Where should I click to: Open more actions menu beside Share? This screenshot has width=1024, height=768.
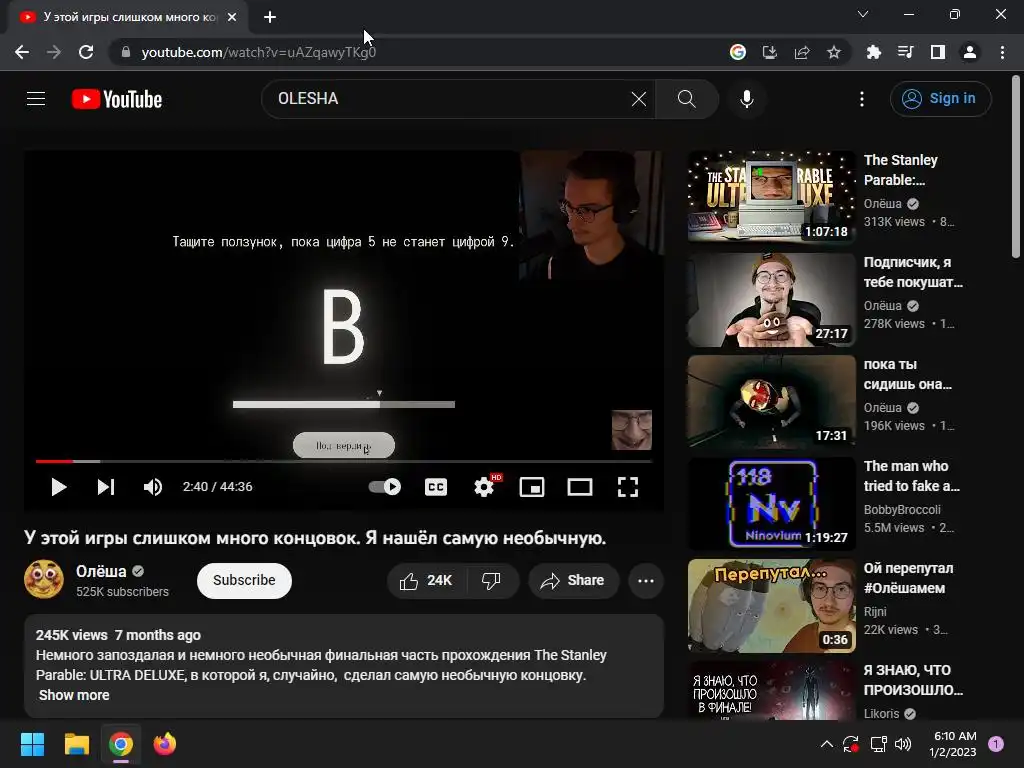pos(646,581)
